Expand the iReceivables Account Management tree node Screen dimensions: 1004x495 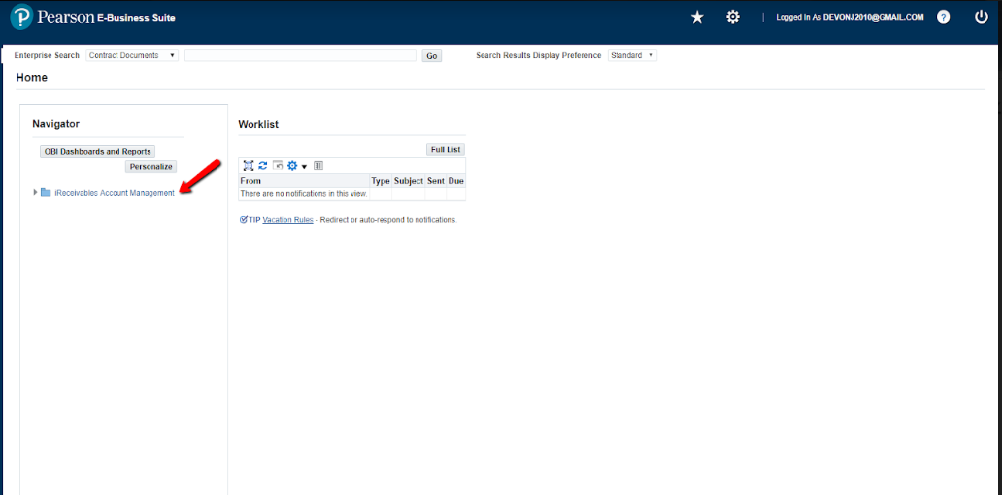35,192
